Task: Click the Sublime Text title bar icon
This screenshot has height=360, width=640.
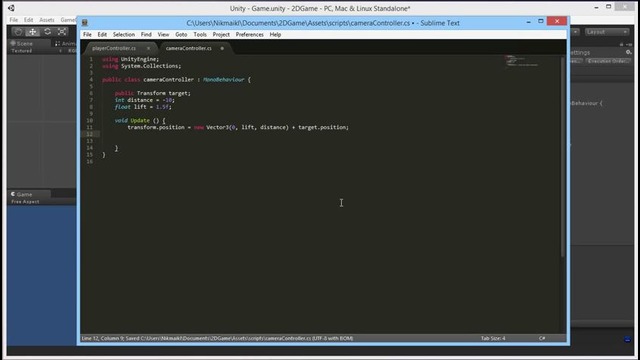Action: pos(84,22)
